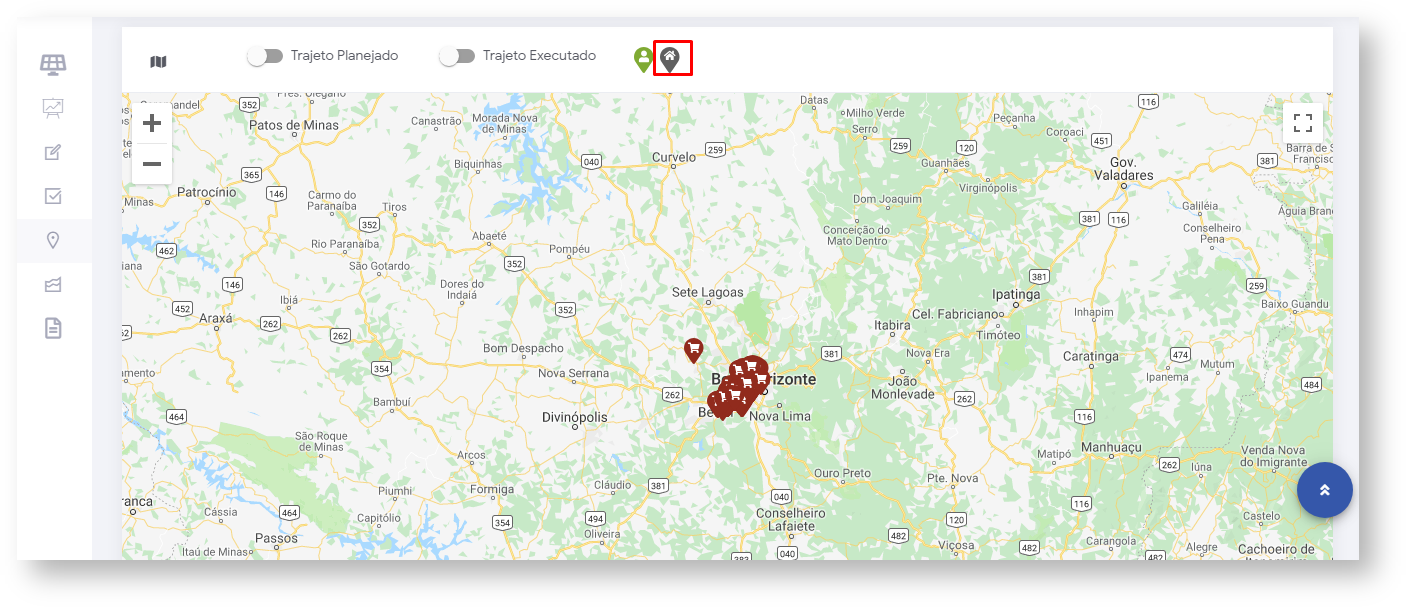The width and height of the screenshot is (1407, 608).
Task: Click the Curvelo city label
Action: tap(673, 157)
